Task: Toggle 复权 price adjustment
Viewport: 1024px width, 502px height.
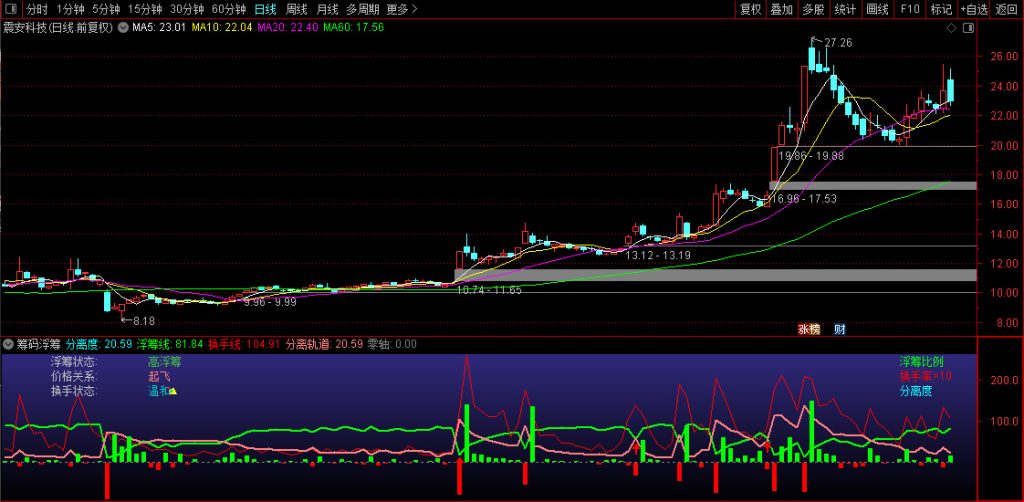Action: (x=750, y=9)
